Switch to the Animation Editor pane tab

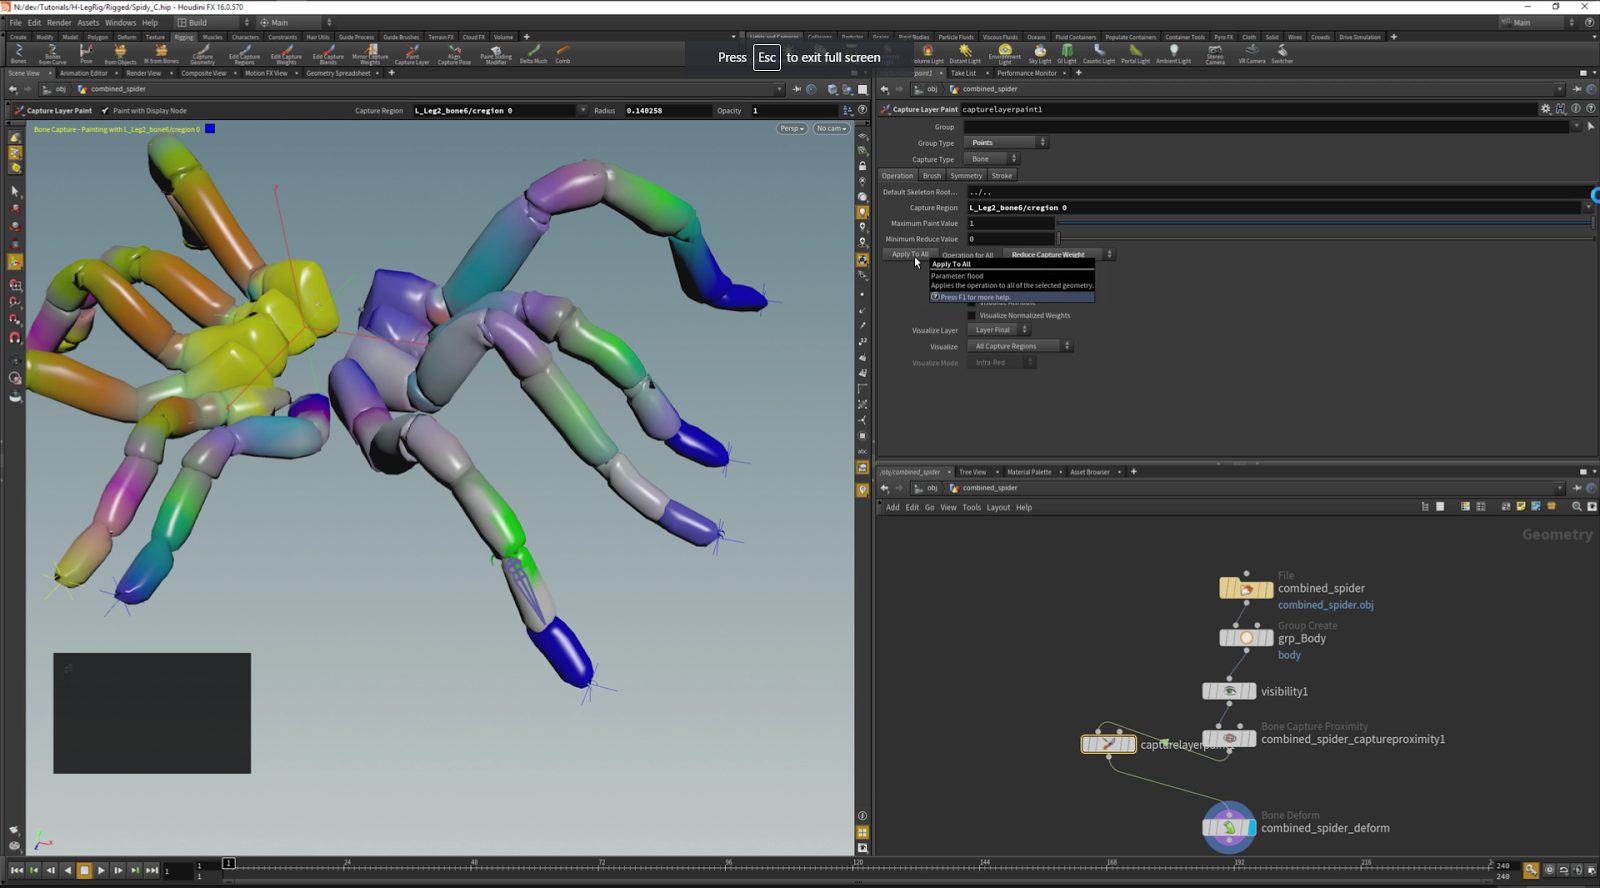(x=83, y=73)
